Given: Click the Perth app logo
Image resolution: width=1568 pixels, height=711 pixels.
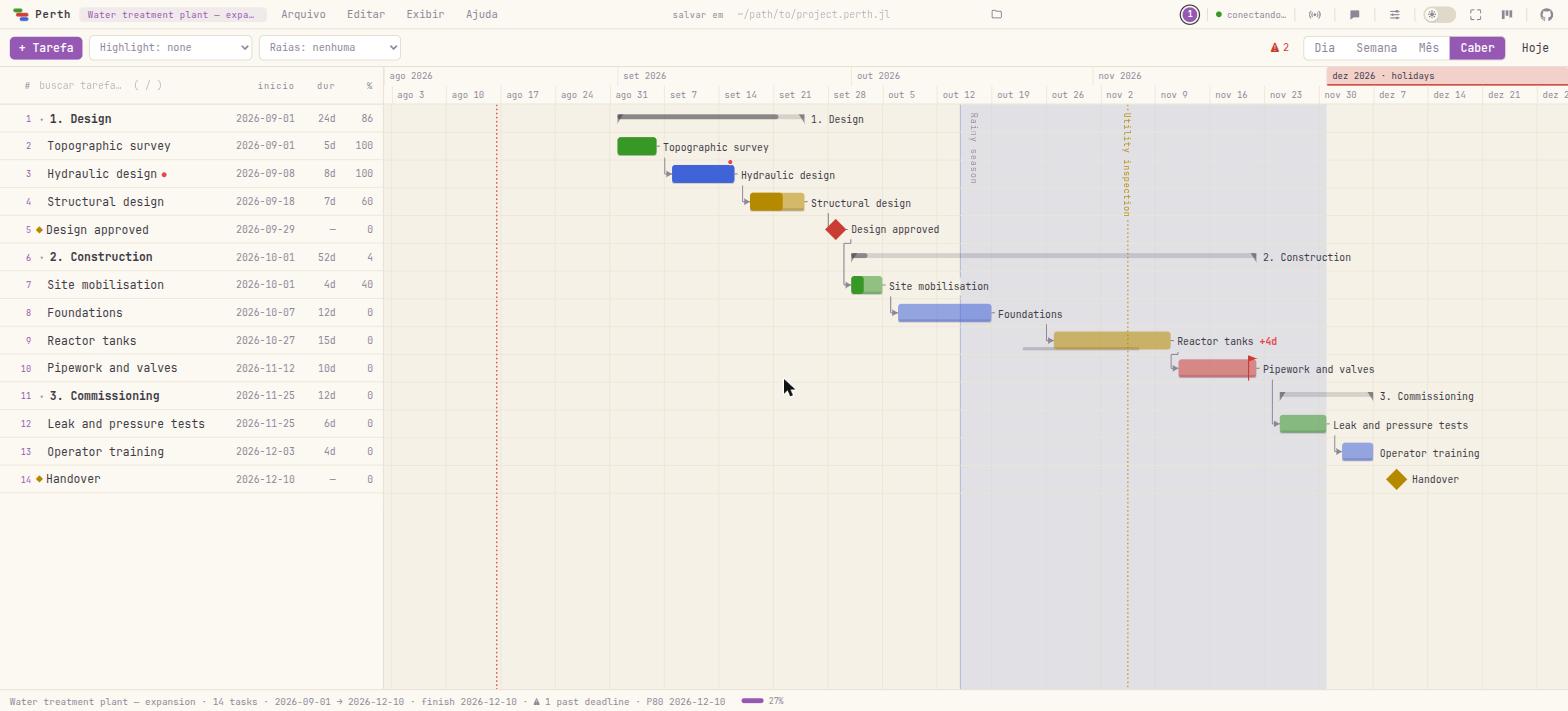Looking at the screenshot, I should click(21, 15).
